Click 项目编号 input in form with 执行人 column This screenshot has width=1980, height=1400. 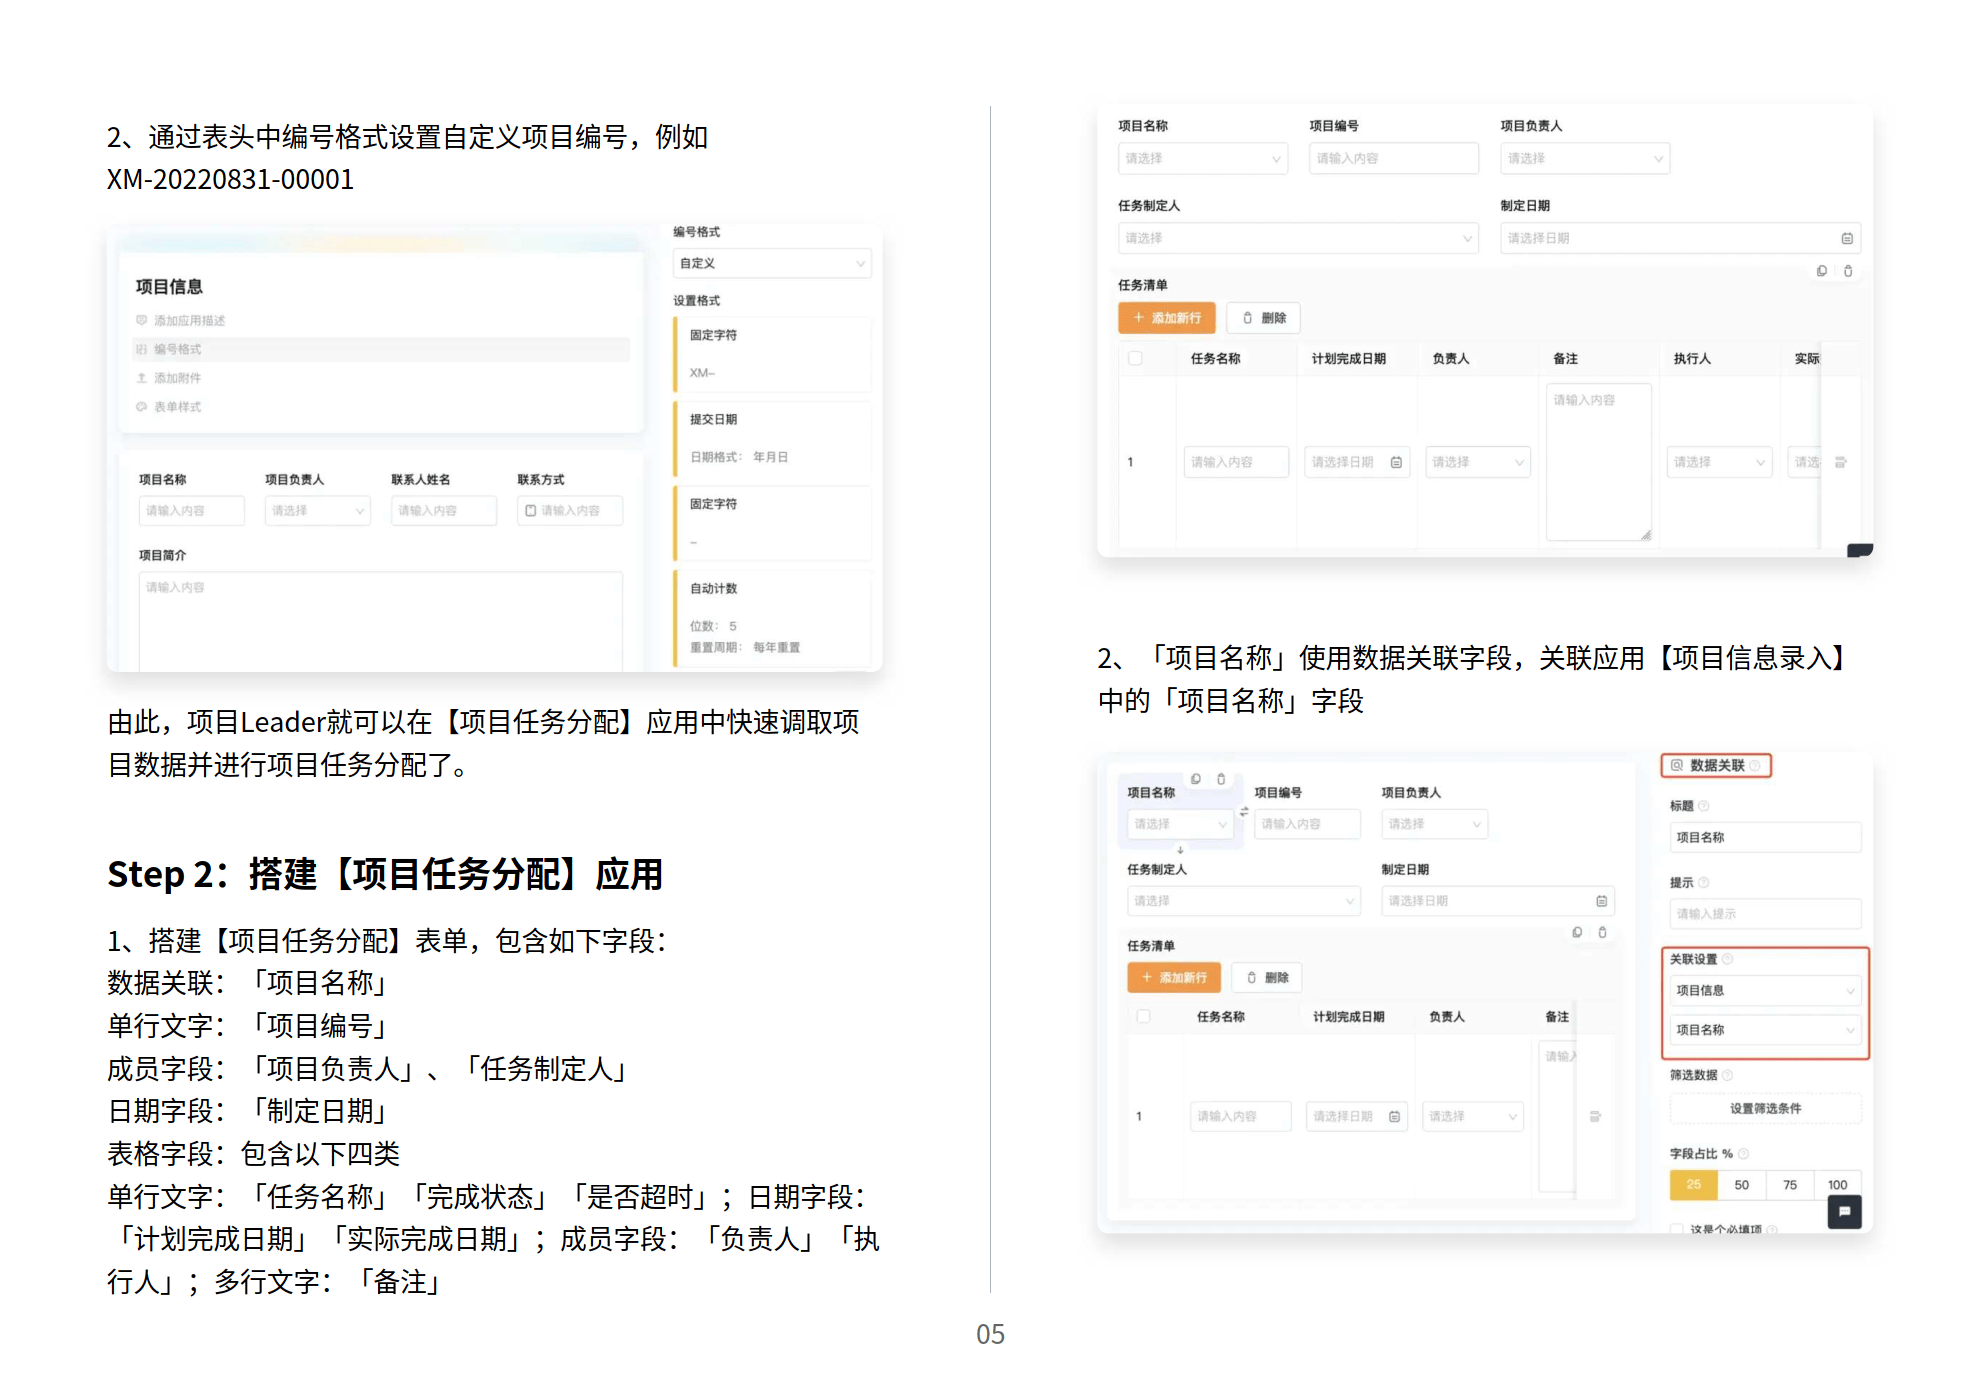1393,158
